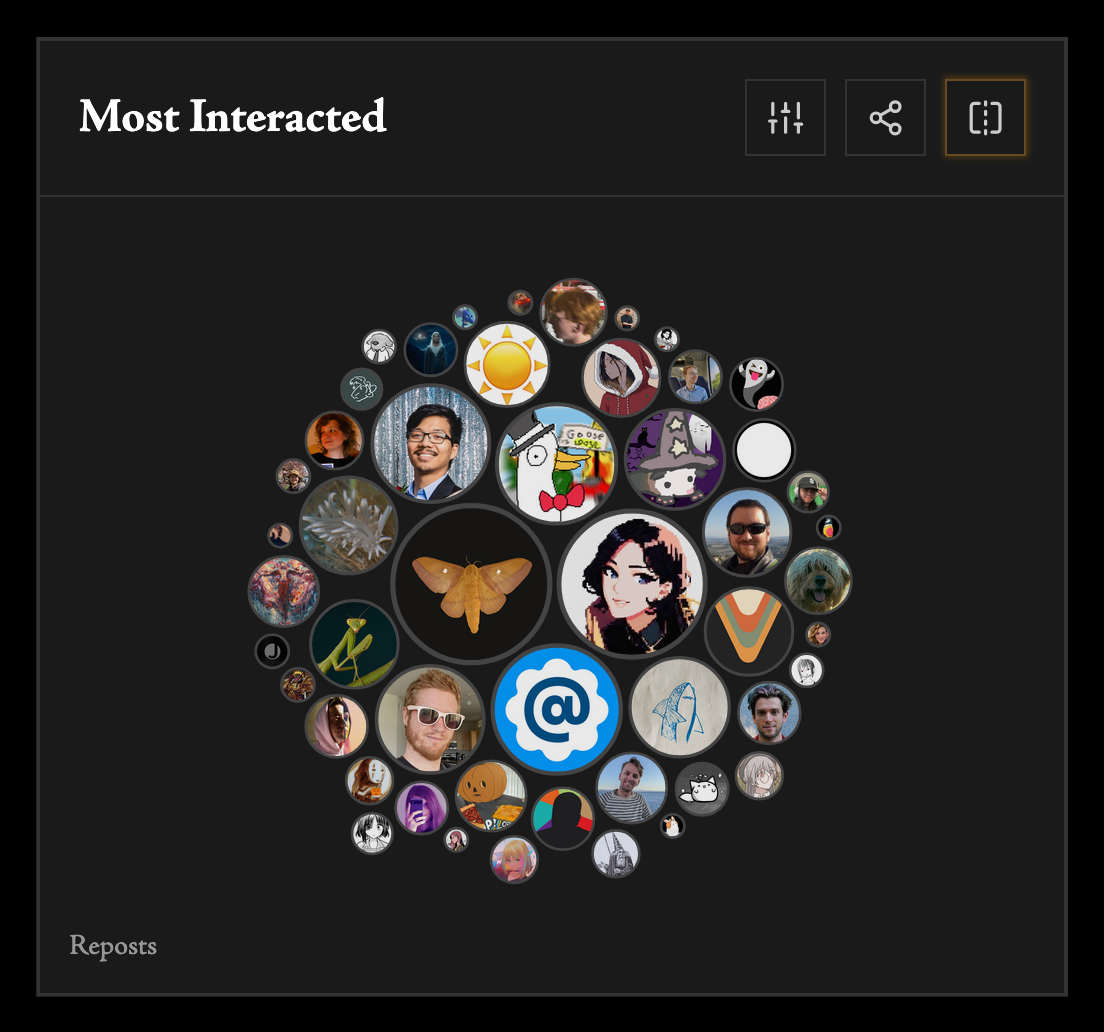Click the share icon
The width and height of the screenshot is (1104, 1032).
[885, 118]
